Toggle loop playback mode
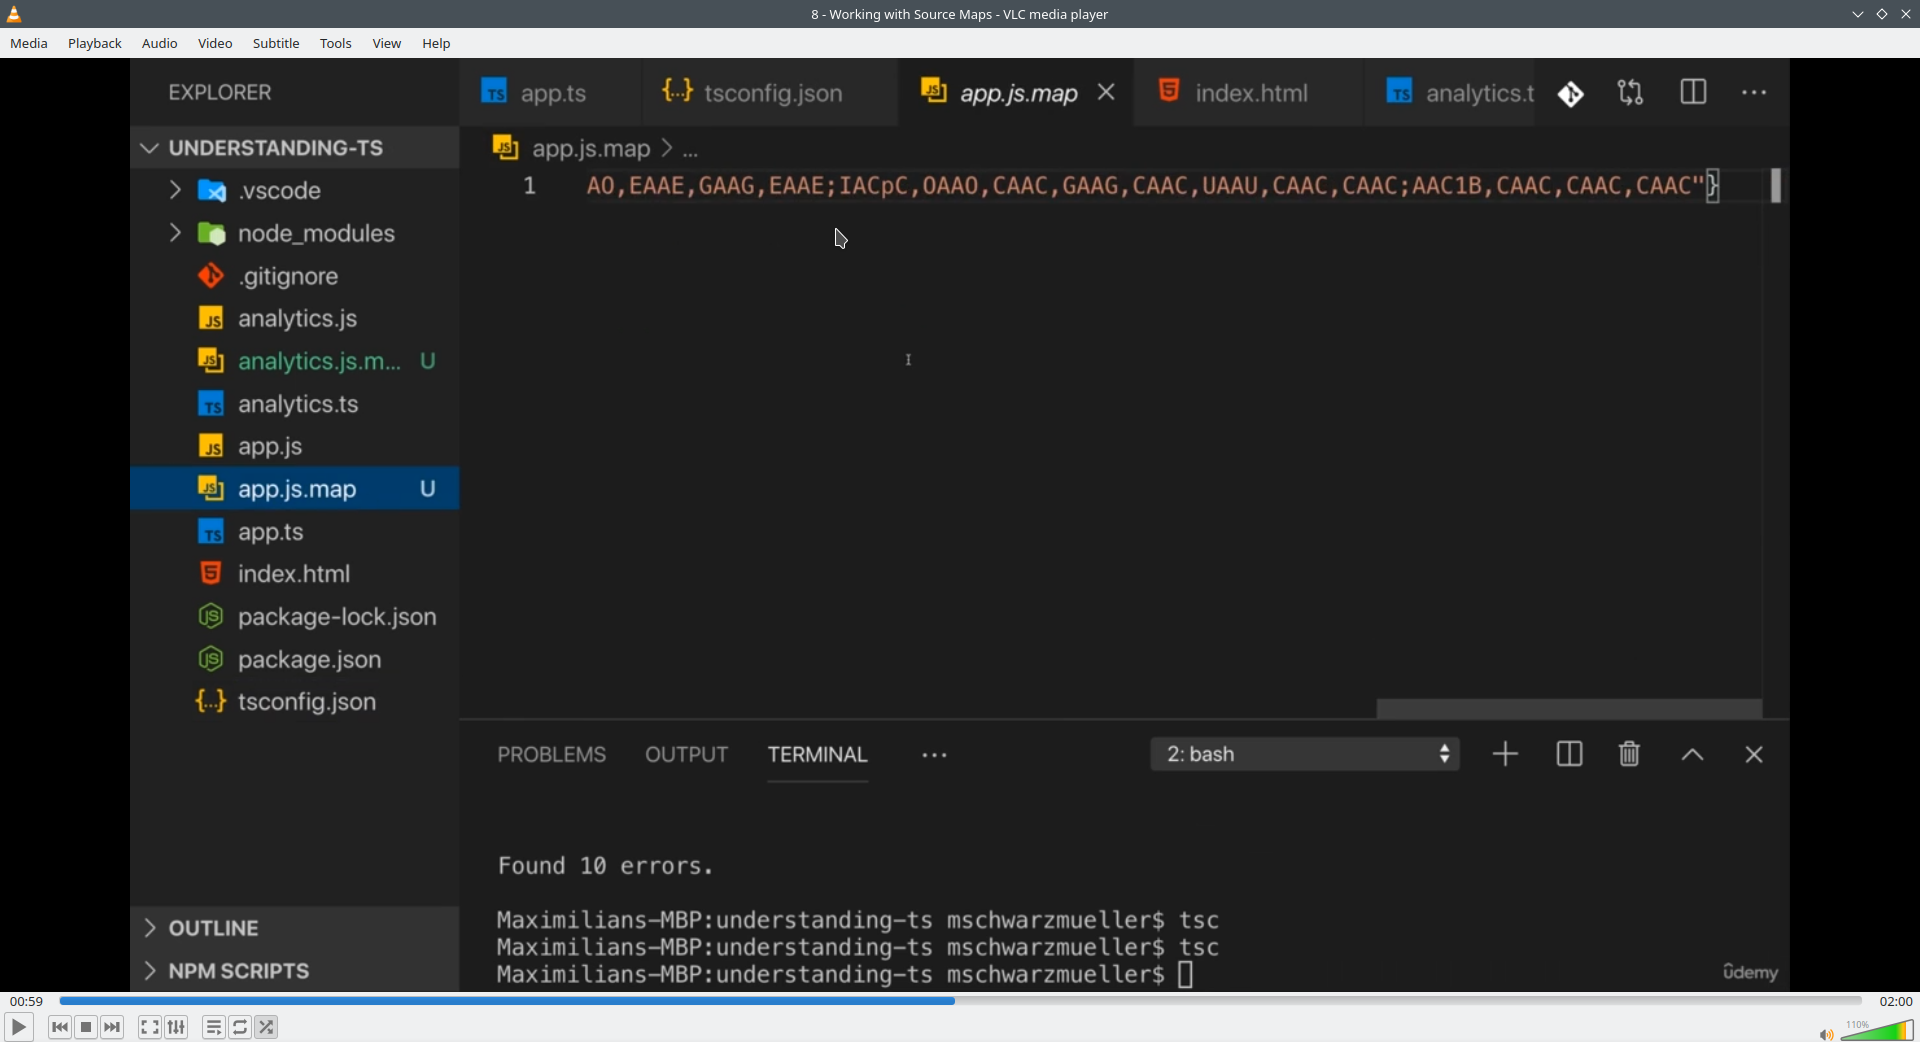The width and height of the screenshot is (1920, 1042). tap(241, 1027)
